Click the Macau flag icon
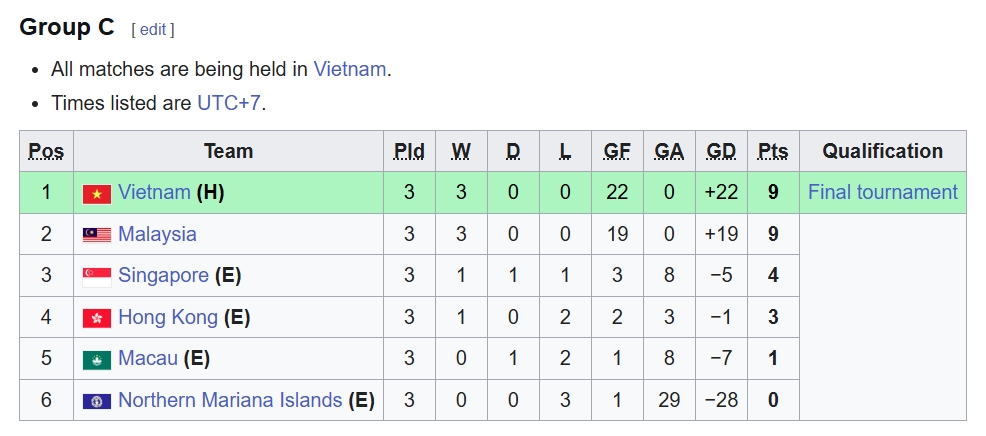This screenshot has width=986, height=436. (x=97, y=359)
